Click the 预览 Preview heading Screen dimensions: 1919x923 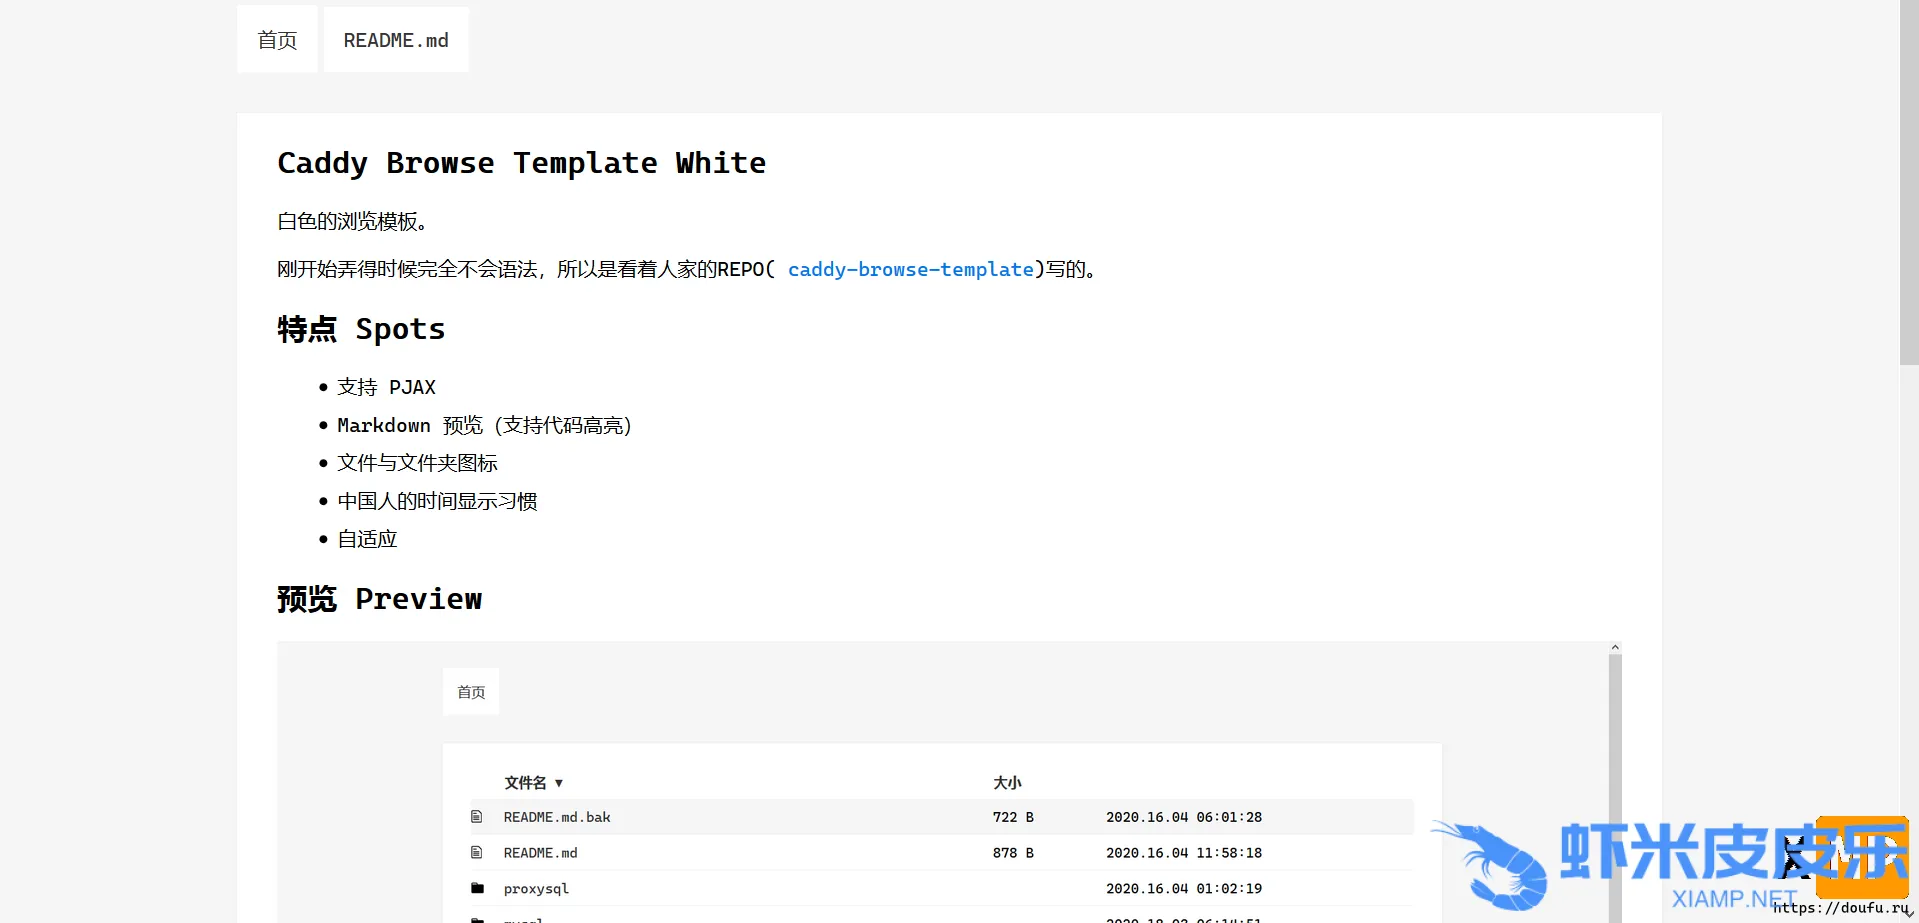click(x=379, y=599)
